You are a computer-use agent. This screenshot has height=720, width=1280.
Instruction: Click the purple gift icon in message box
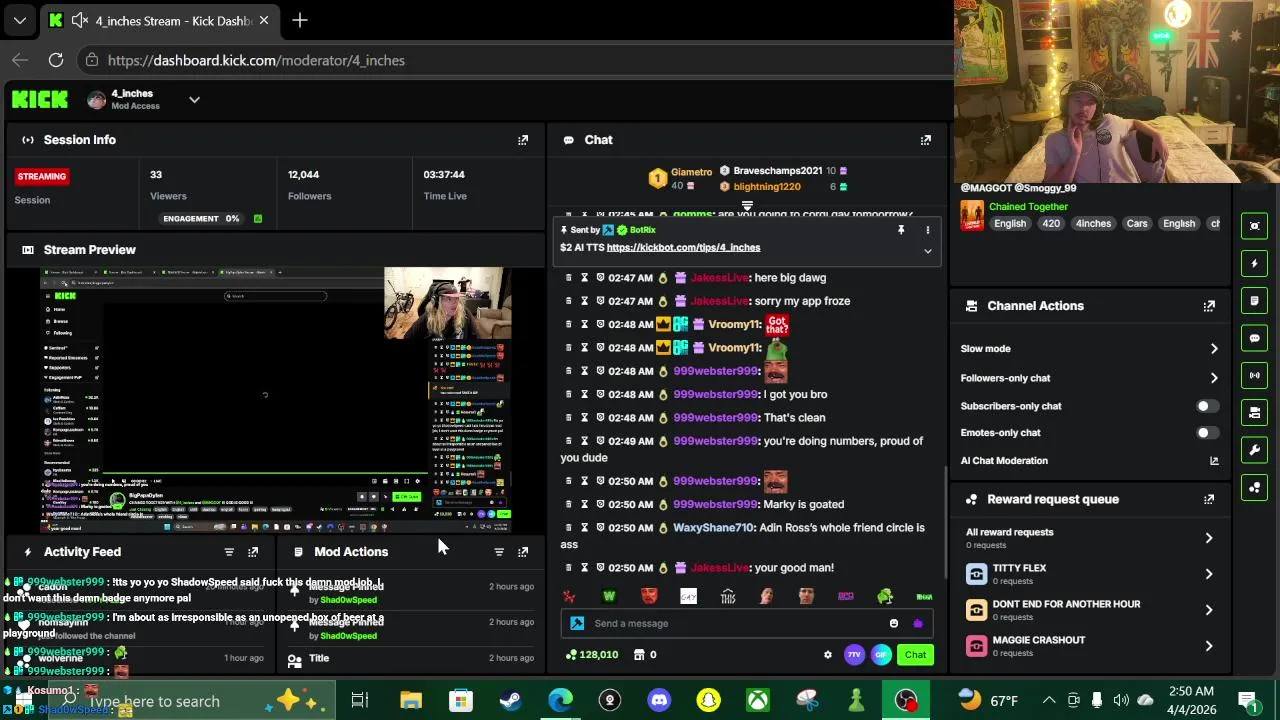coord(918,624)
